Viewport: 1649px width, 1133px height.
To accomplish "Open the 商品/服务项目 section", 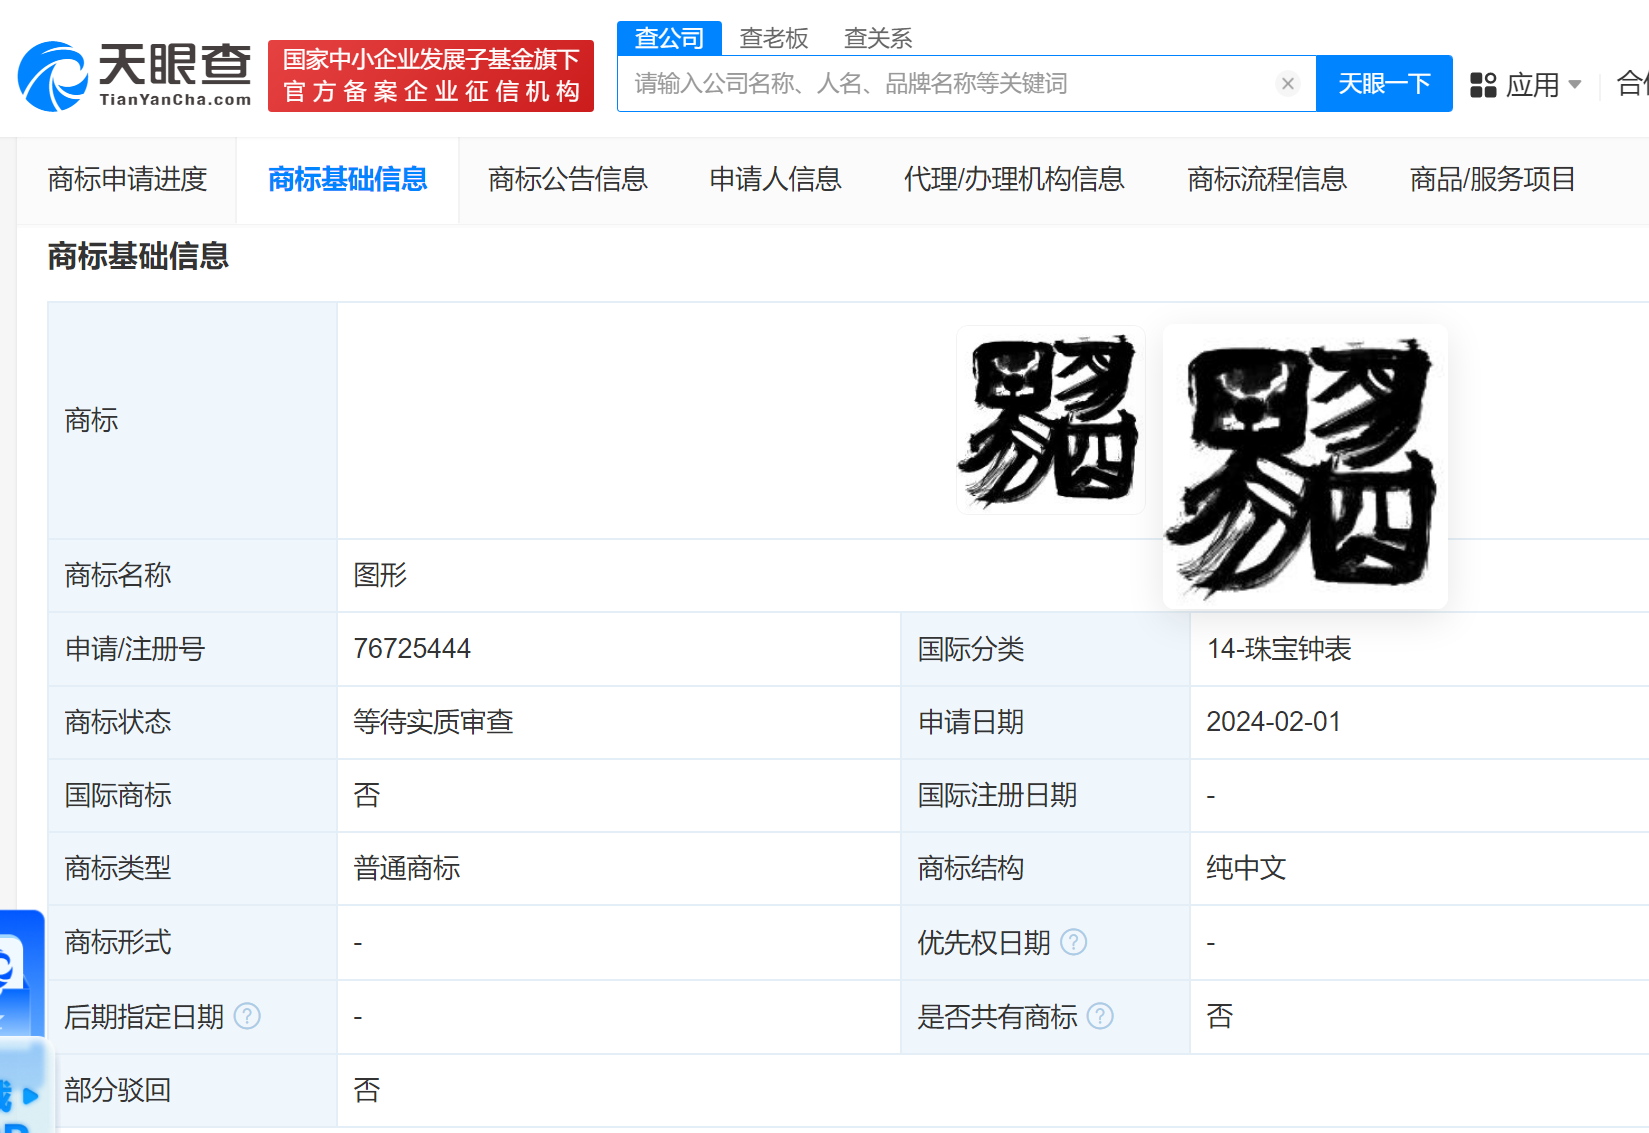I will tap(1492, 180).
